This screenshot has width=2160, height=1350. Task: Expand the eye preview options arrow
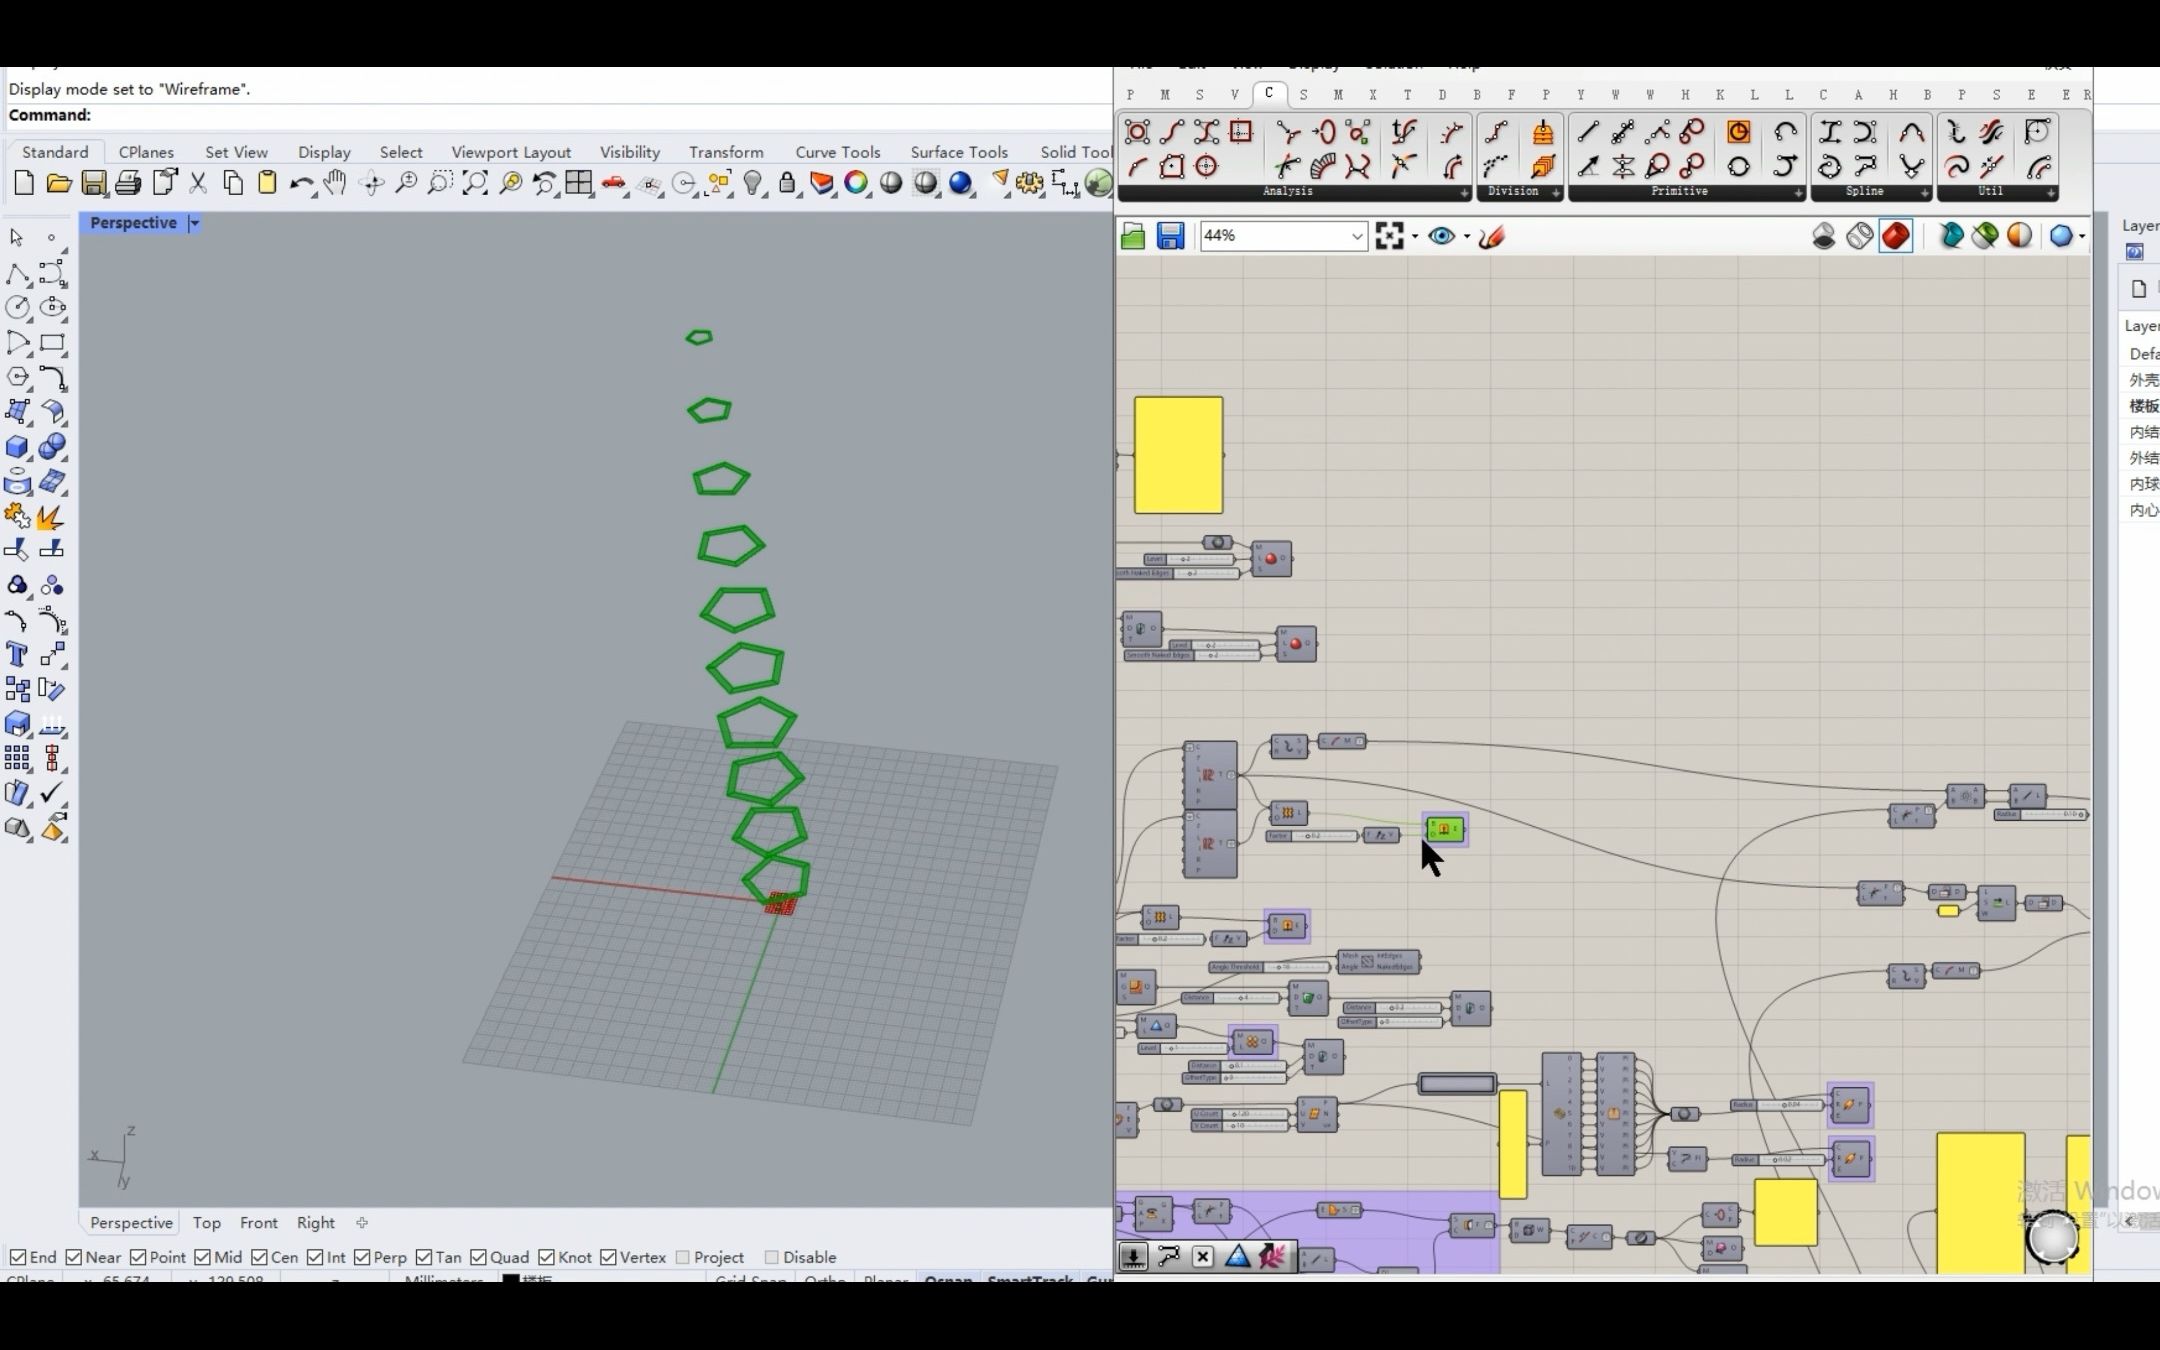(x=1466, y=237)
